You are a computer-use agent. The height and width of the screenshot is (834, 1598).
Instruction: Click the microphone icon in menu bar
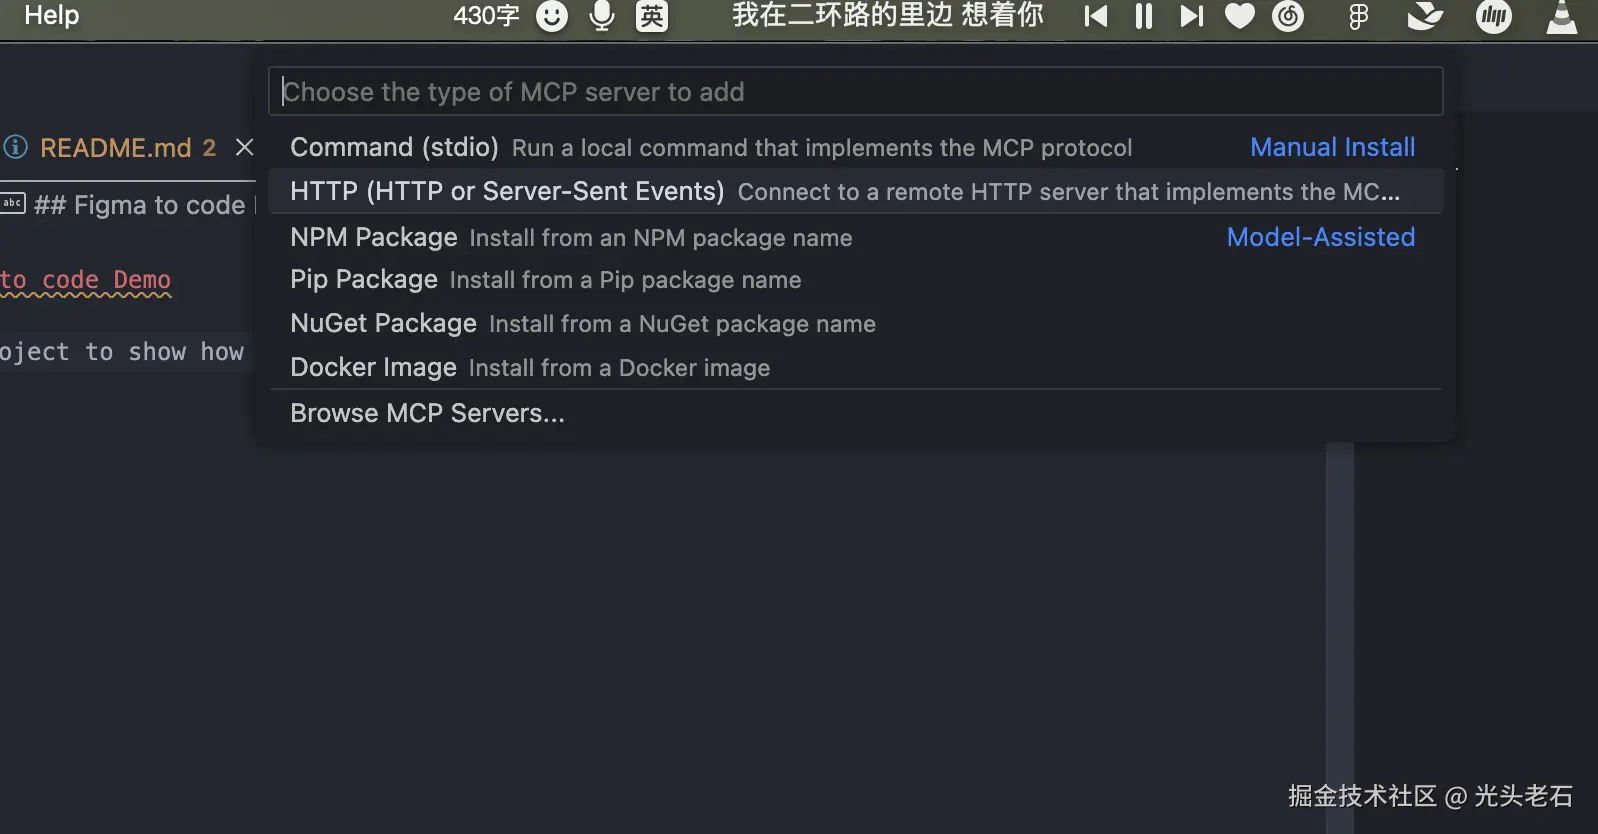tap(602, 16)
